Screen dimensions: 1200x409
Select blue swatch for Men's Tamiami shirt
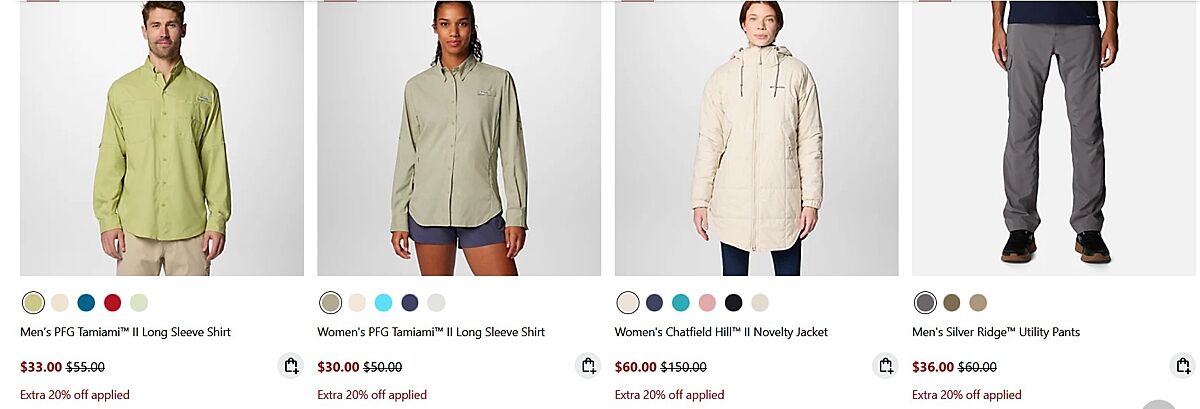pos(86,302)
